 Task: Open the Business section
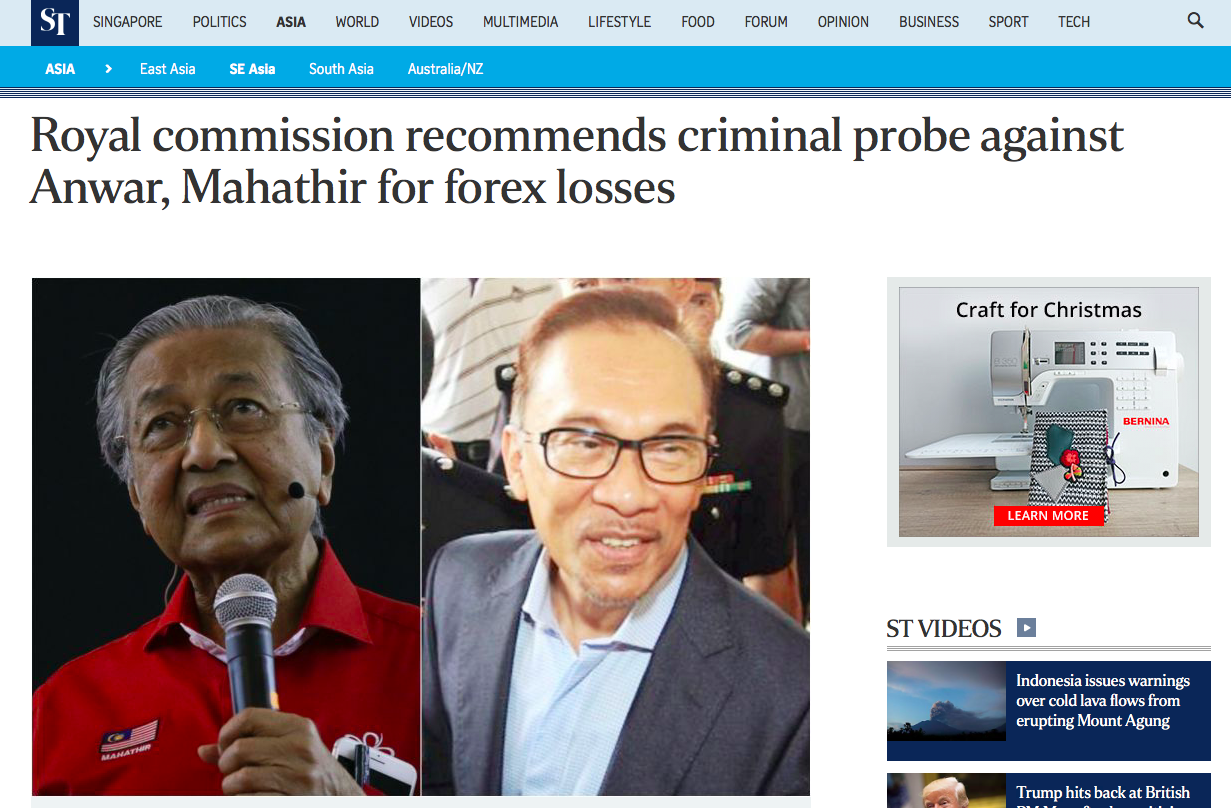point(929,22)
